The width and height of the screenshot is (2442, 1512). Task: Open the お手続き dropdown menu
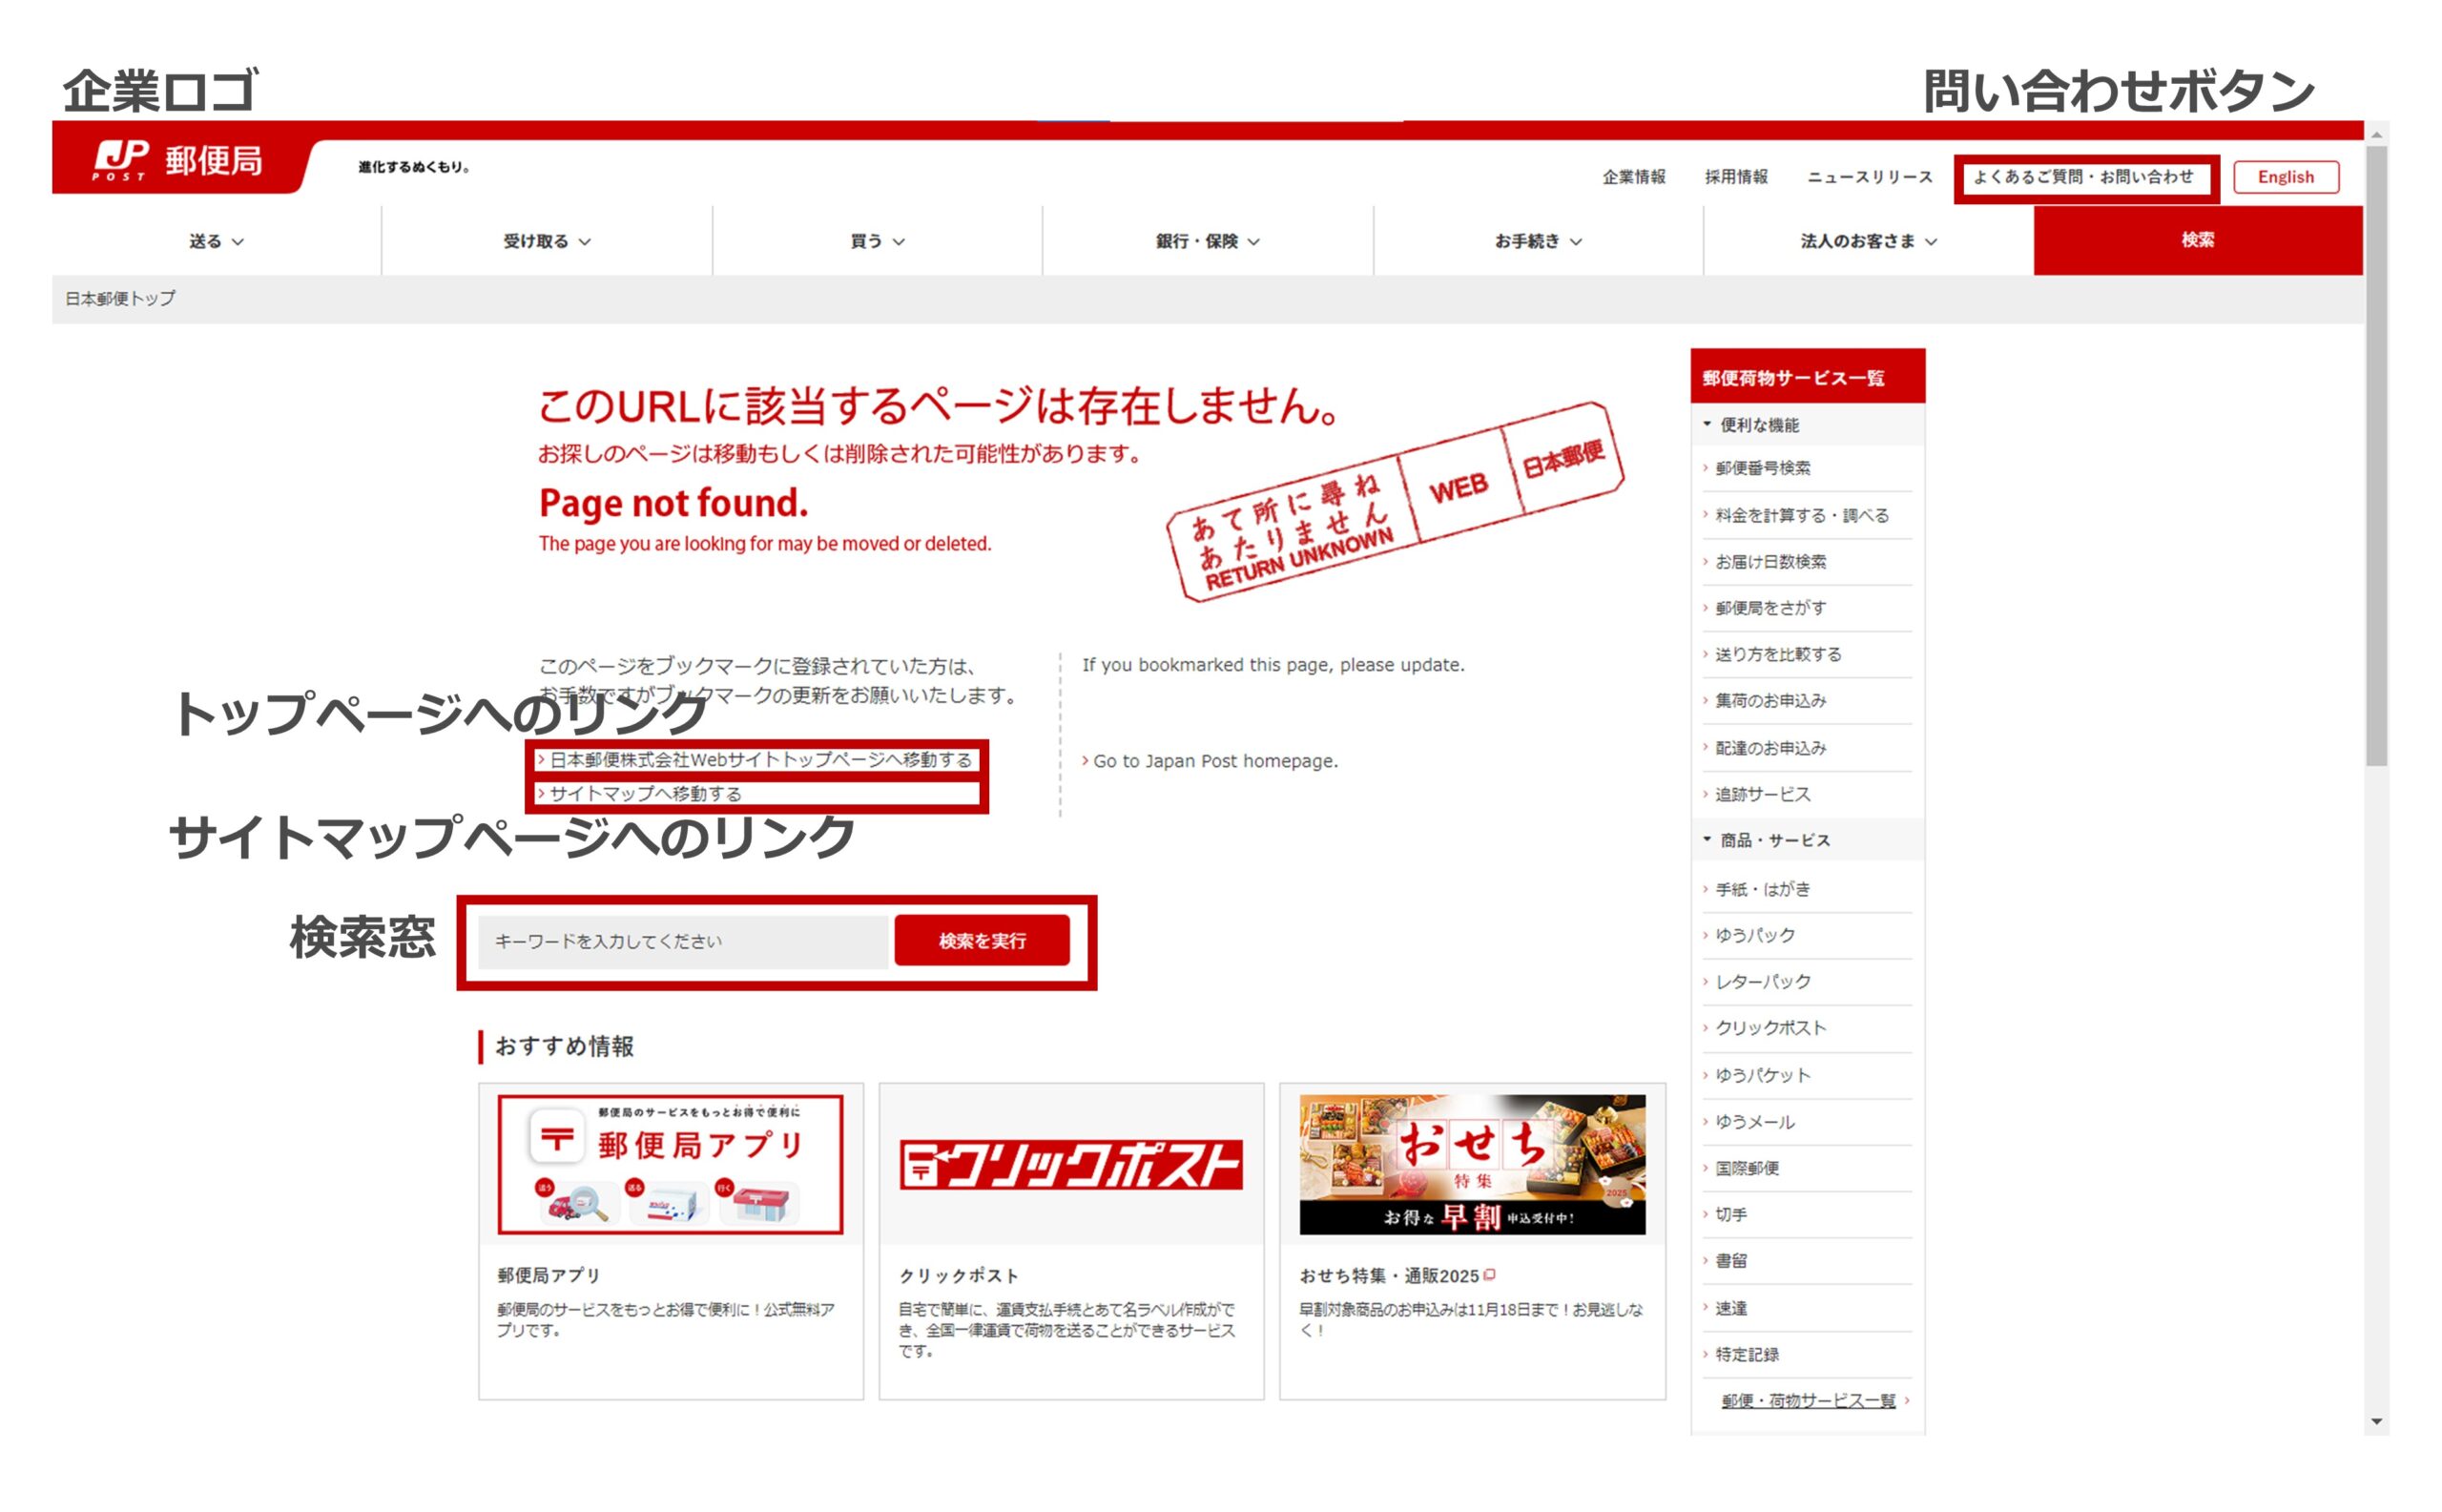(1538, 241)
